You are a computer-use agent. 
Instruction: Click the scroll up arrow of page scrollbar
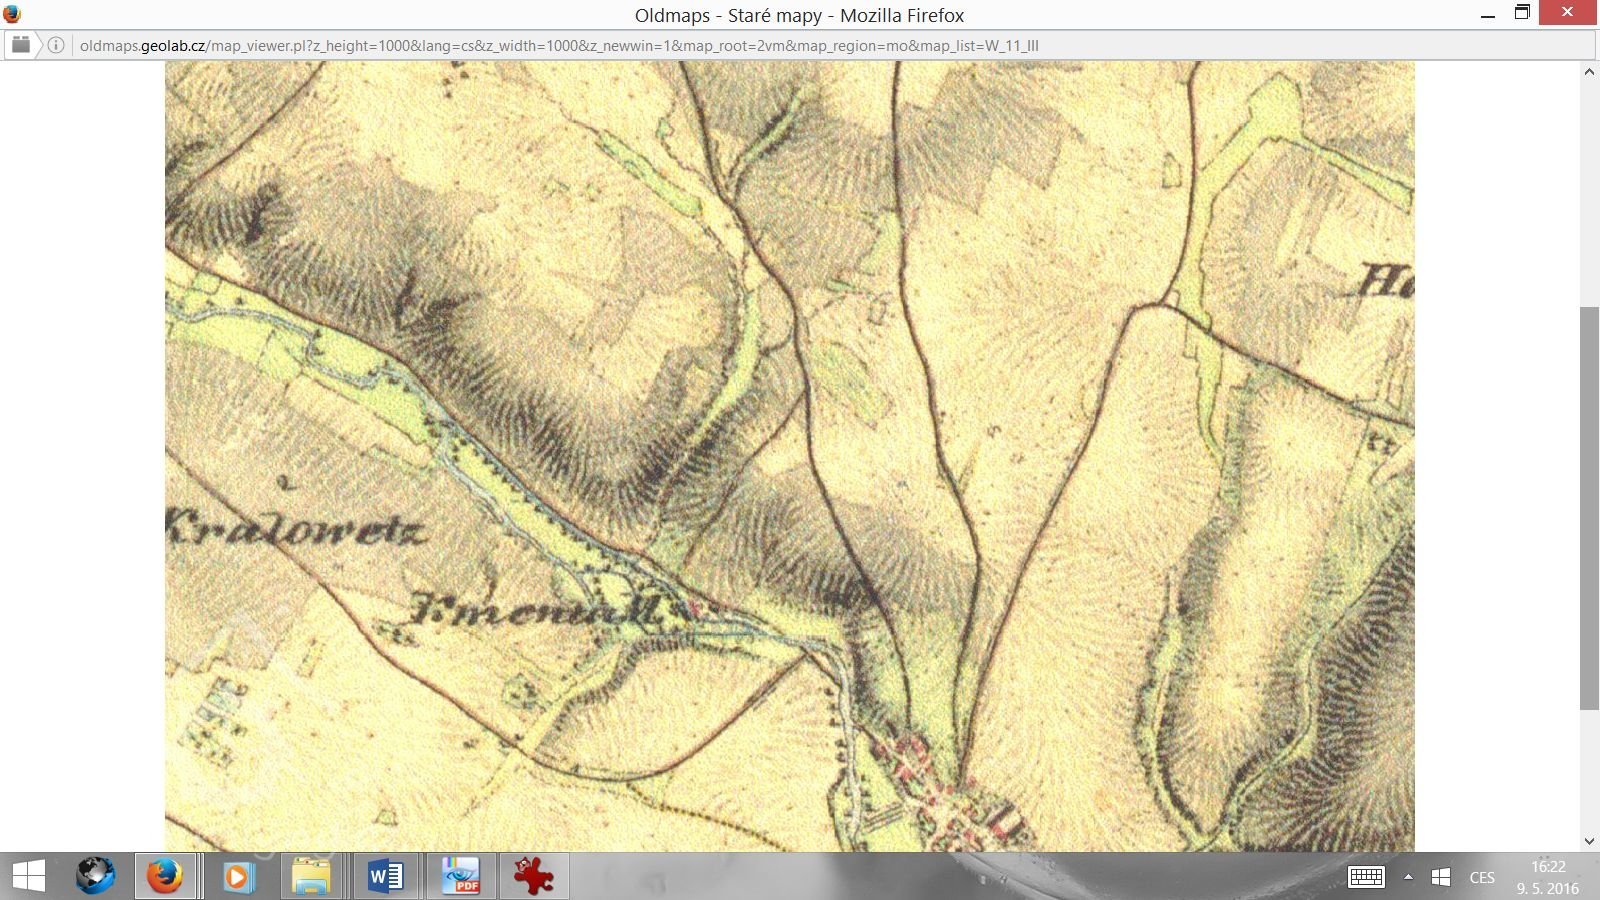[1589, 72]
